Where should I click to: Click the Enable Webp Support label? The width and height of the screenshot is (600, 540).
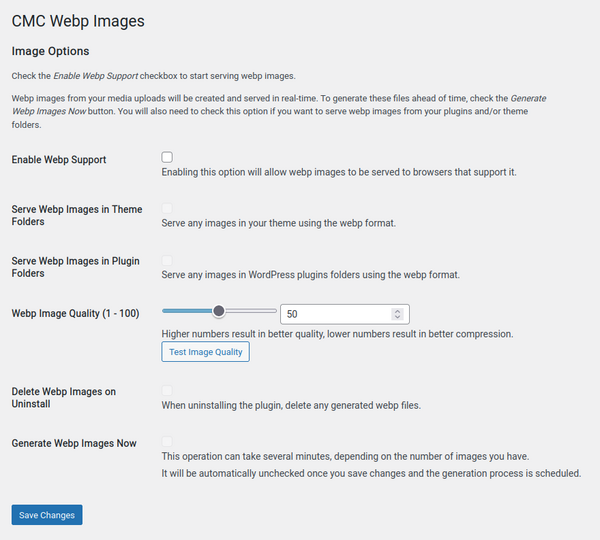[x=59, y=160]
